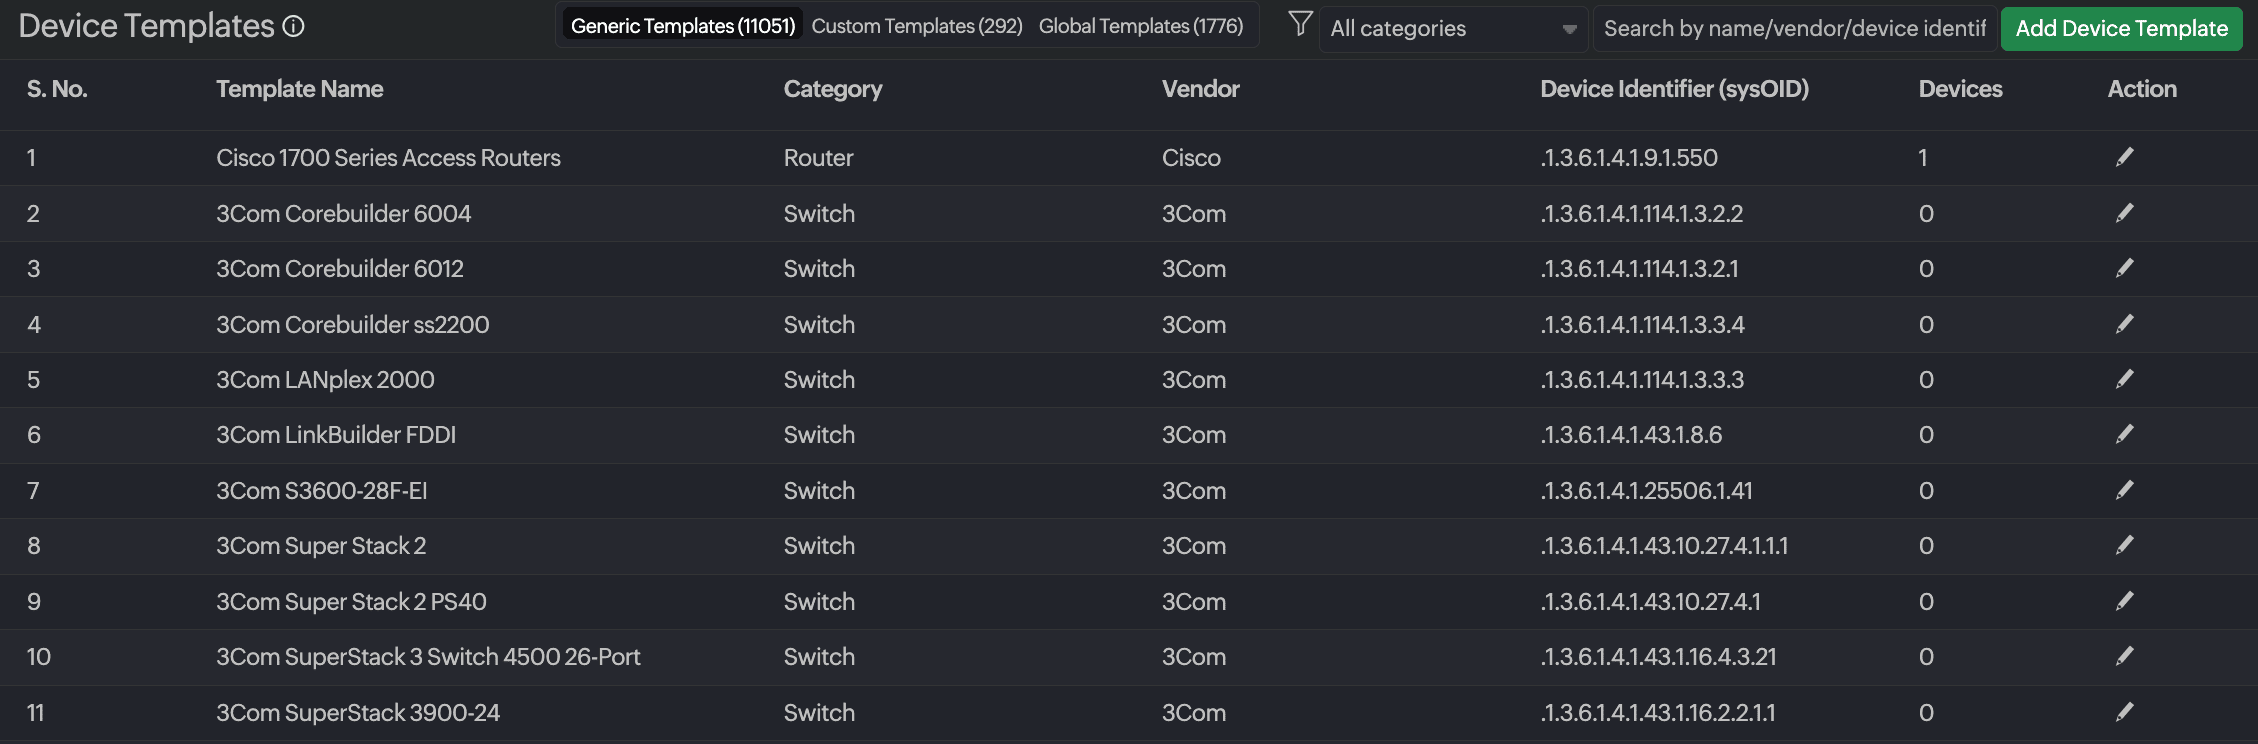Edit the 3Com Super Stack 2 PS40 template

(2125, 601)
